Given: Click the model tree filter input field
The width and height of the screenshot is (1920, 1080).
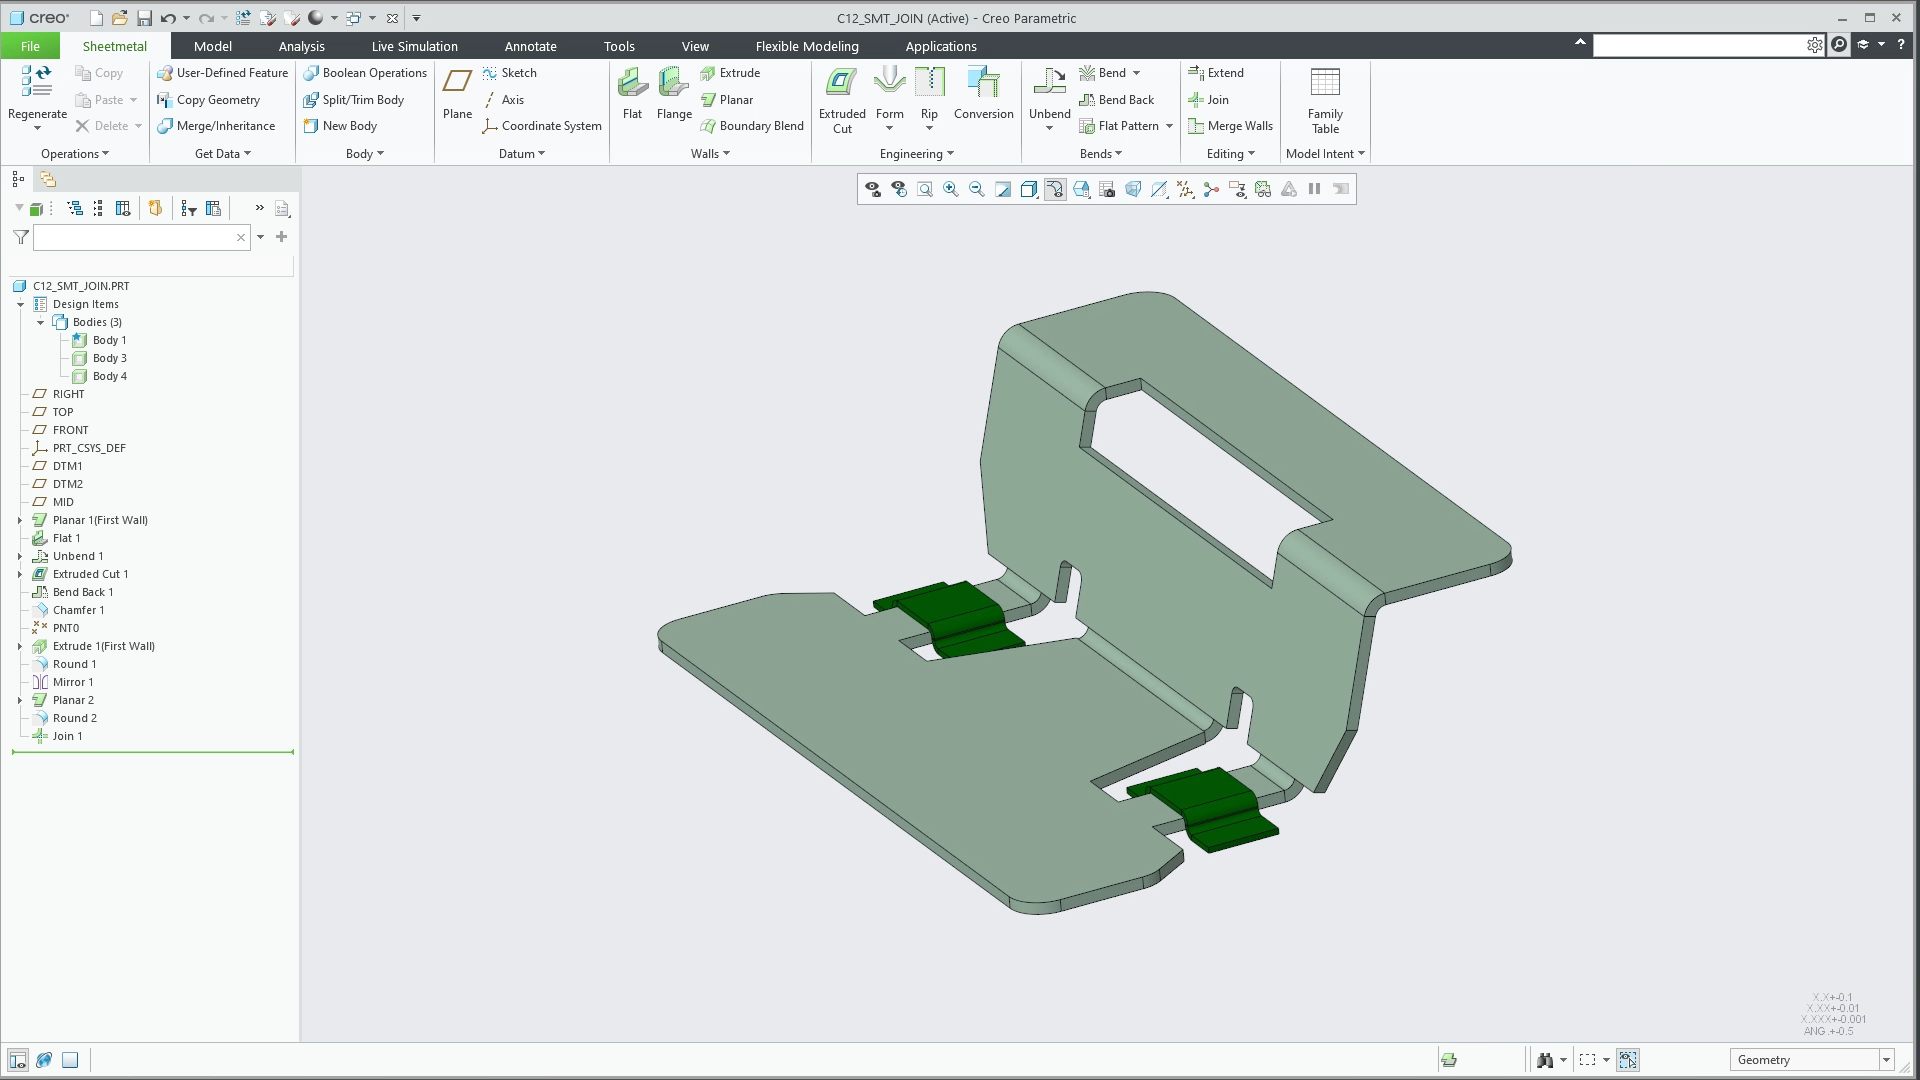Looking at the screenshot, I should pyautogui.click(x=141, y=237).
